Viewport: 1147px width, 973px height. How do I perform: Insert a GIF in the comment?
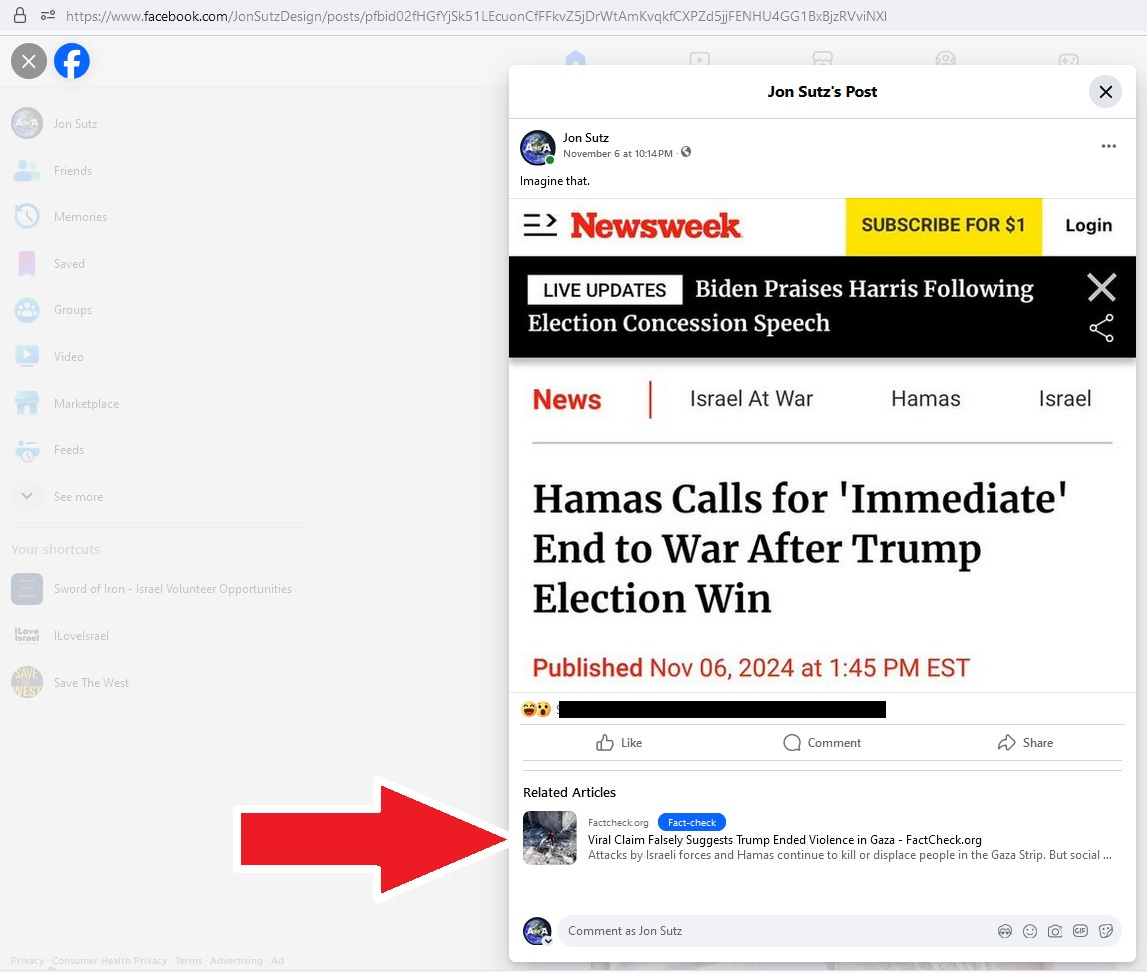[x=1080, y=931]
